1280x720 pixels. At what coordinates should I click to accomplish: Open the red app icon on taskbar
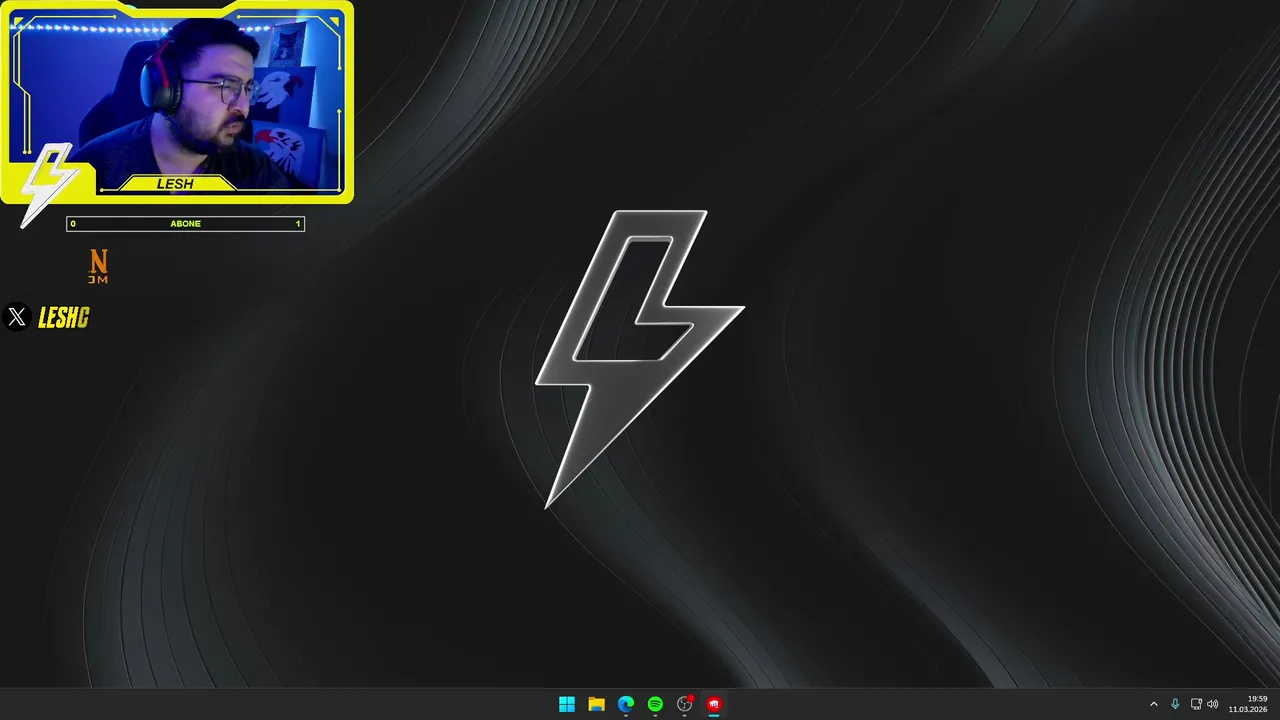pyautogui.click(x=714, y=704)
